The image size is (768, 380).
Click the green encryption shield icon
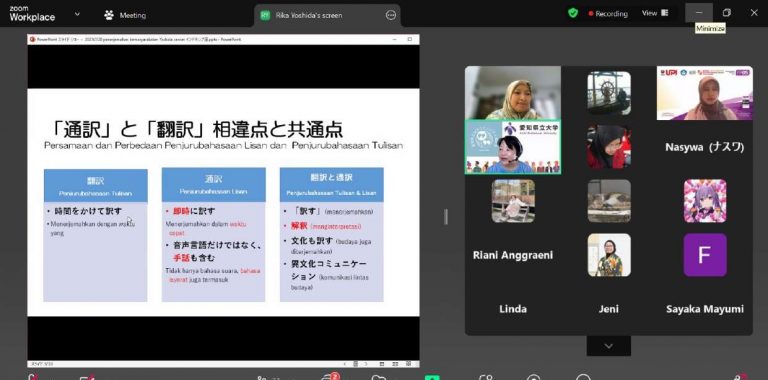click(573, 13)
